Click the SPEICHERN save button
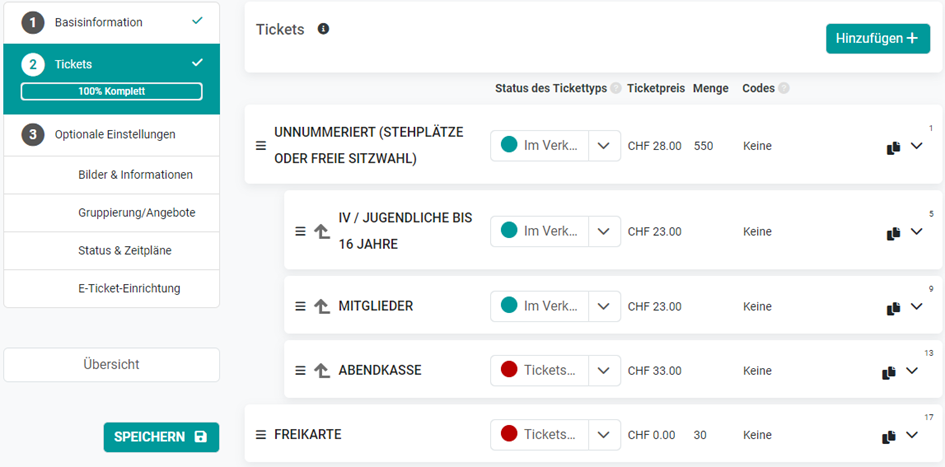This screenshot has width=945, height=467. coord(162,437)
